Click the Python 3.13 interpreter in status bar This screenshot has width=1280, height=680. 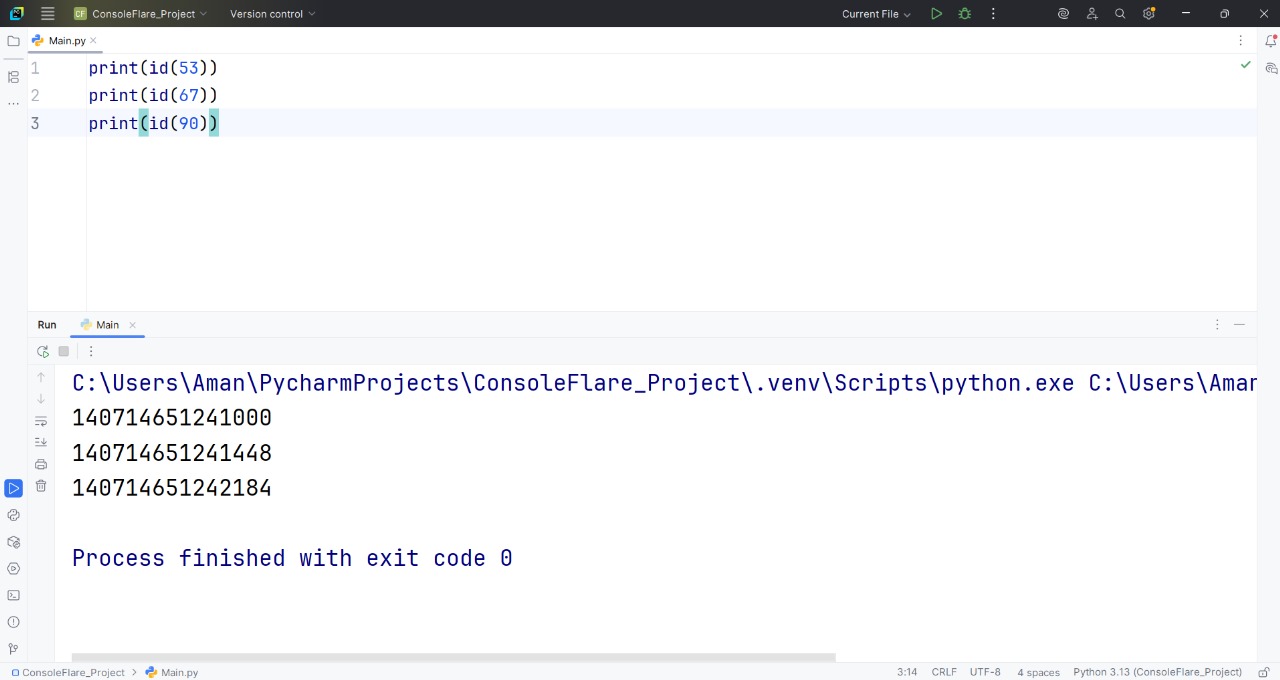click(1157, 672)
